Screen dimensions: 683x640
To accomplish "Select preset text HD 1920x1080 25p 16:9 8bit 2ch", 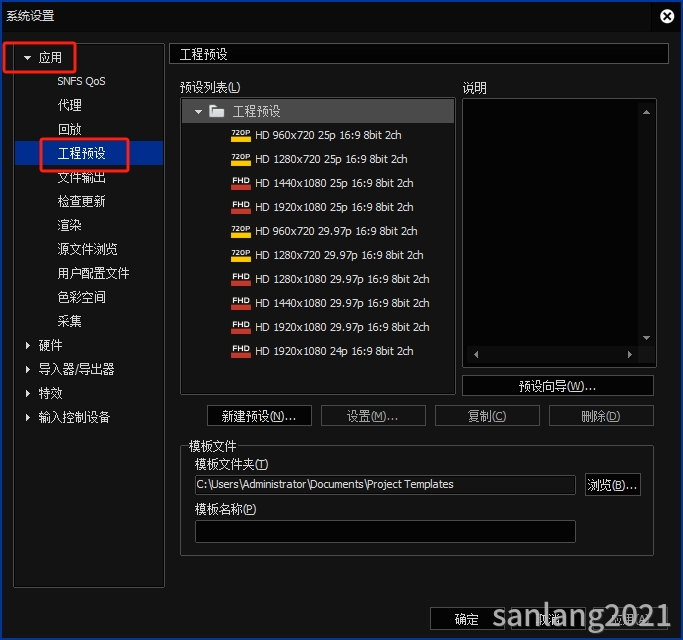I will coord(334,207).
